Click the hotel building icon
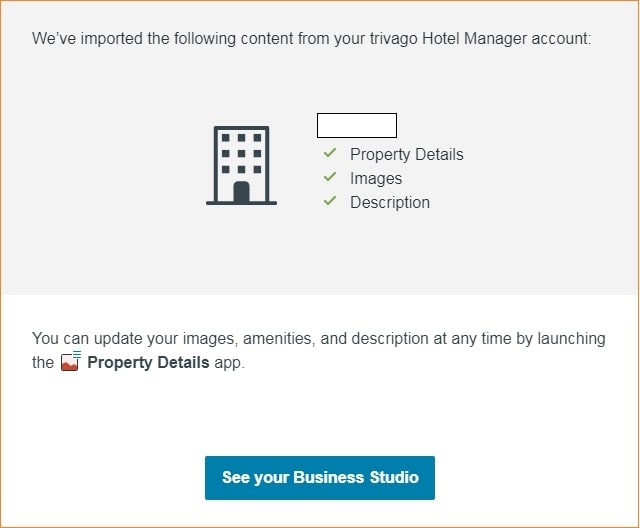The height and width of the screenshot is (528, 640). 241,165
